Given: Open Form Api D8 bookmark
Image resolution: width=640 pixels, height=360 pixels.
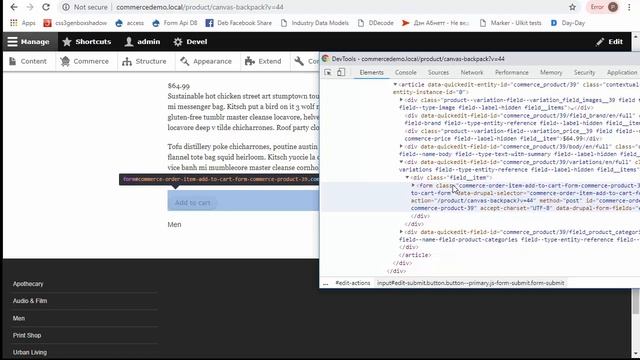Looking at the screenshot, I should coord(175,23).
